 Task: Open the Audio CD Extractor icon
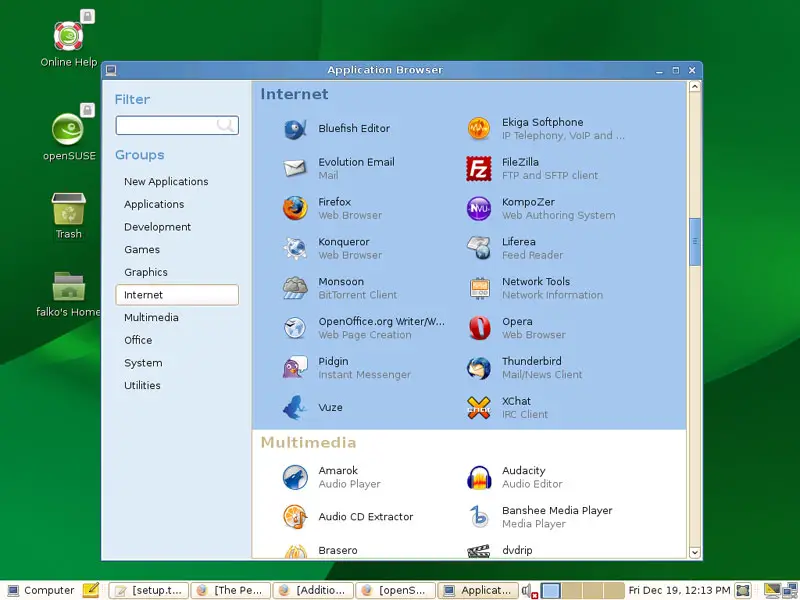point(295,517)
